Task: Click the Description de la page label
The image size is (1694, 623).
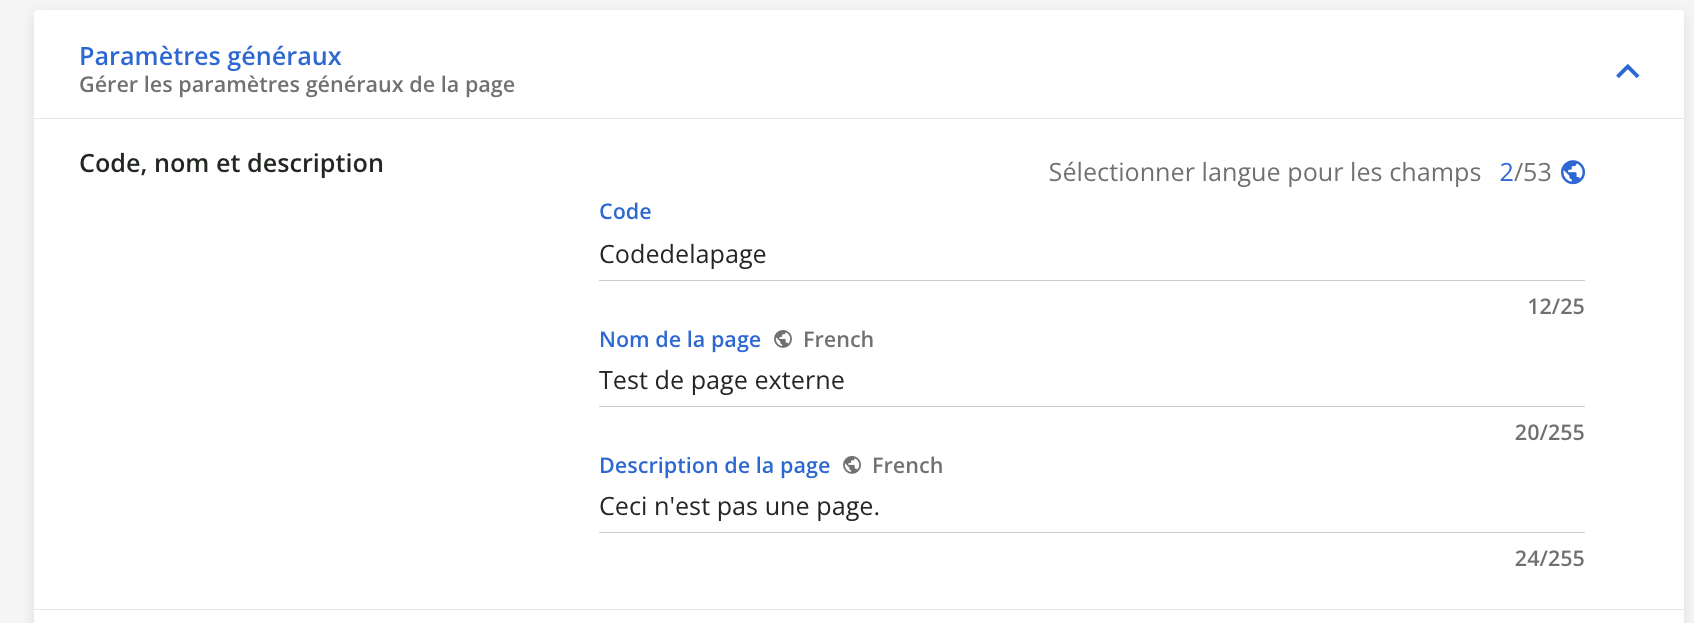Action: point(714,466)
